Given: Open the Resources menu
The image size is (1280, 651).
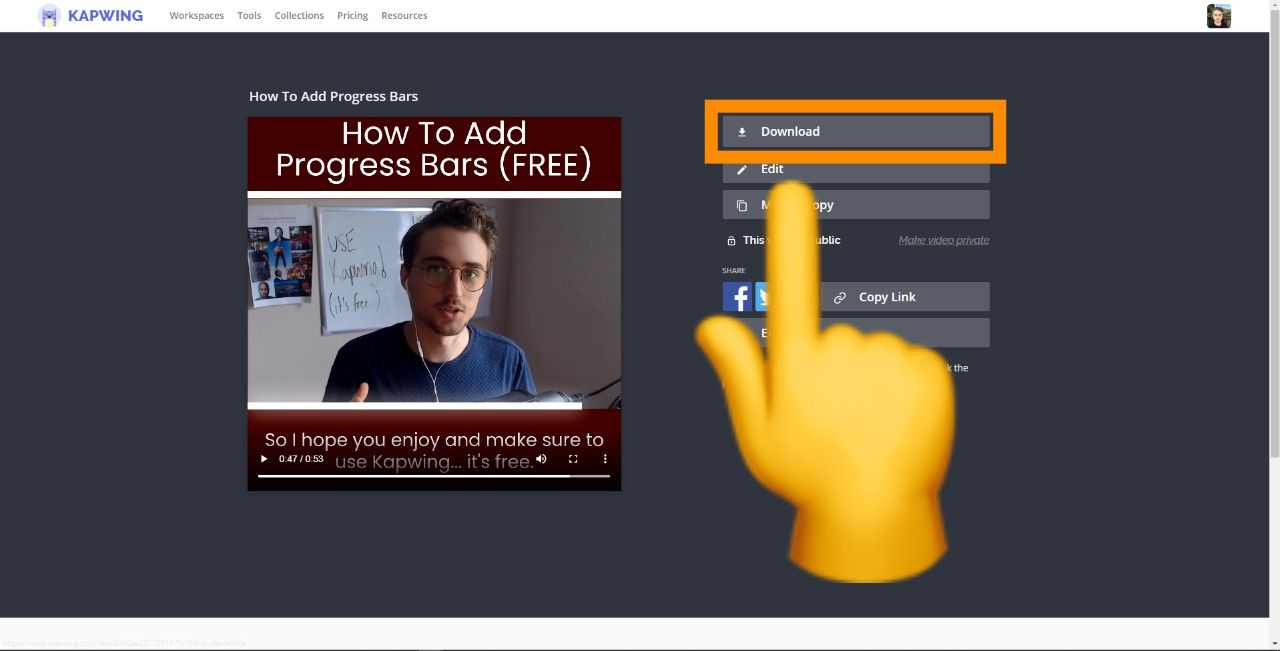Looking at the screenshot, I should click(x=404, y=16).
